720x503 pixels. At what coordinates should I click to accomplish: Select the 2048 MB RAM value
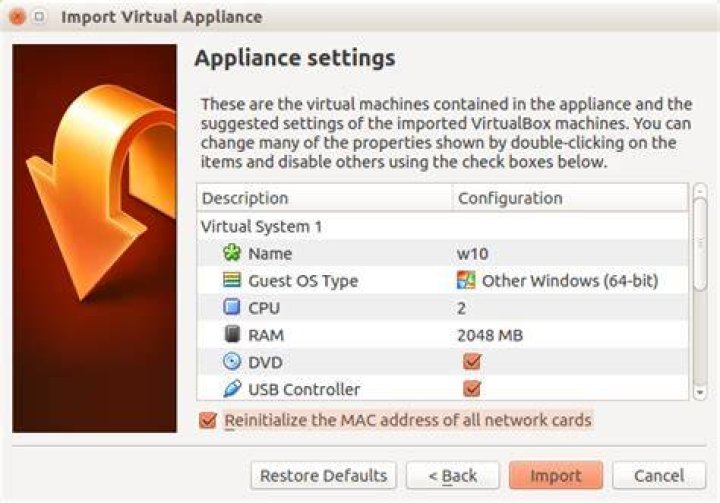click(x=490, y=335)
